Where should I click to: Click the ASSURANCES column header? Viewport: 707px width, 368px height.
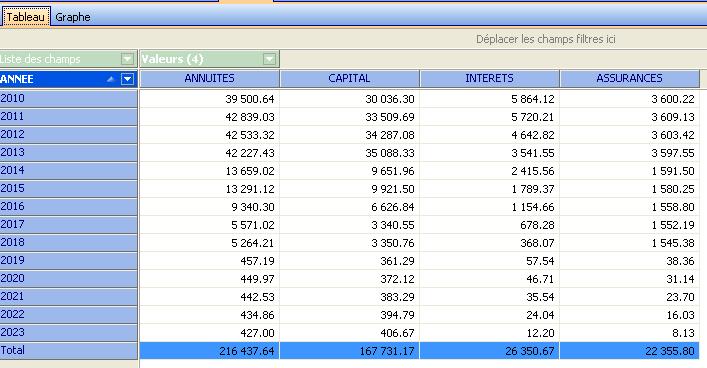[x=629, y=78]
